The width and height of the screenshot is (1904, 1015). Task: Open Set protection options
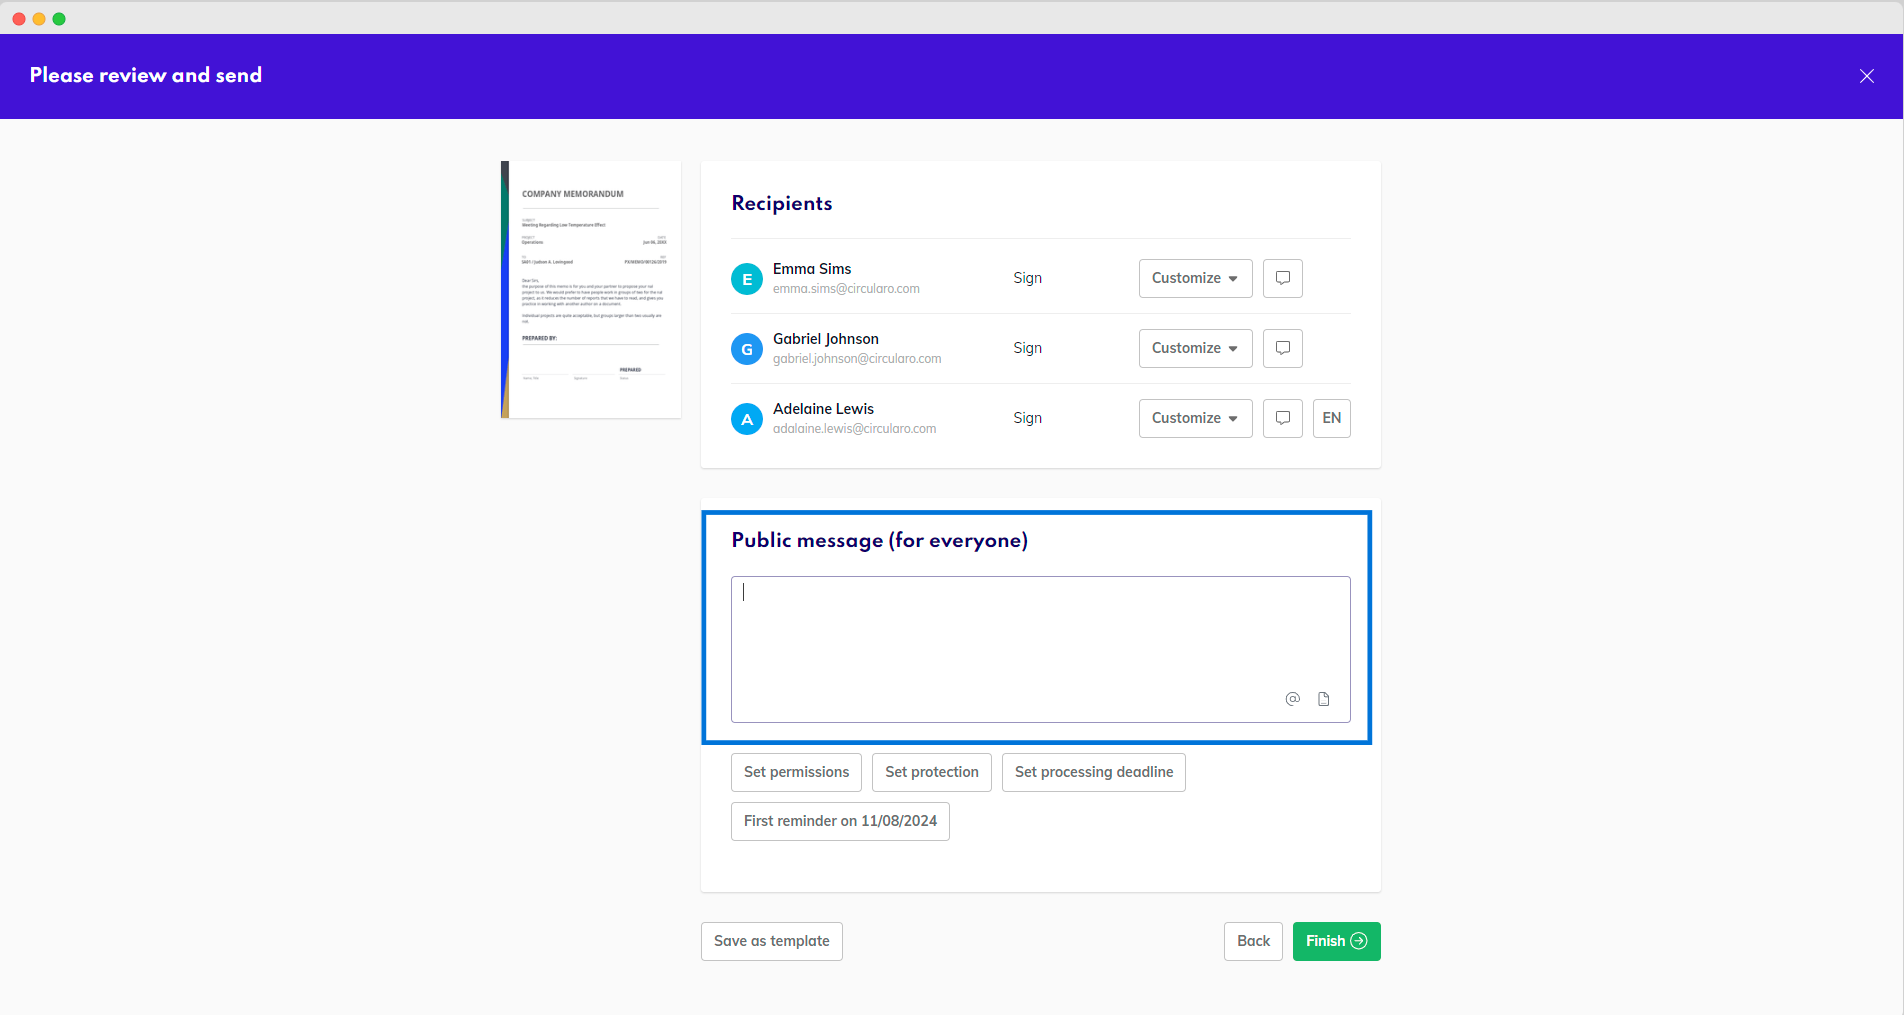931,772
